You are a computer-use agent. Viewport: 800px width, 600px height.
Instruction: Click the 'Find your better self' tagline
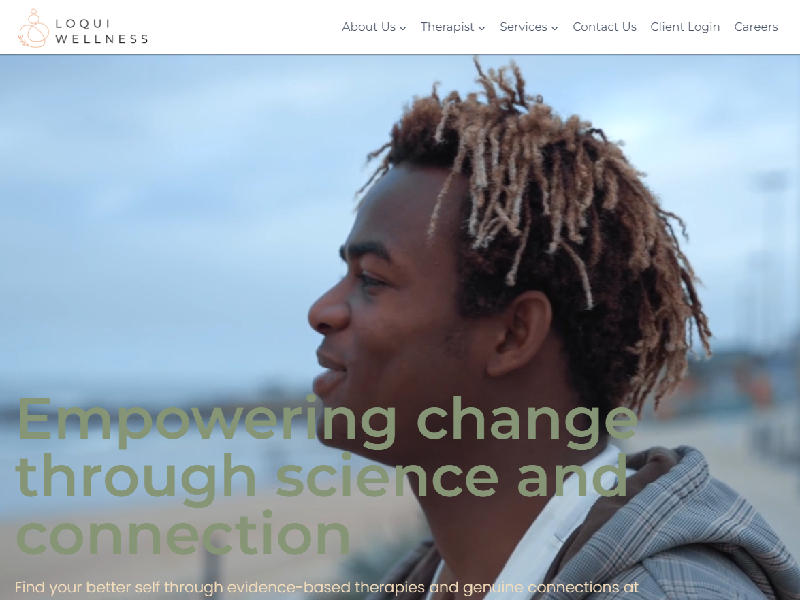coord(327,587)
